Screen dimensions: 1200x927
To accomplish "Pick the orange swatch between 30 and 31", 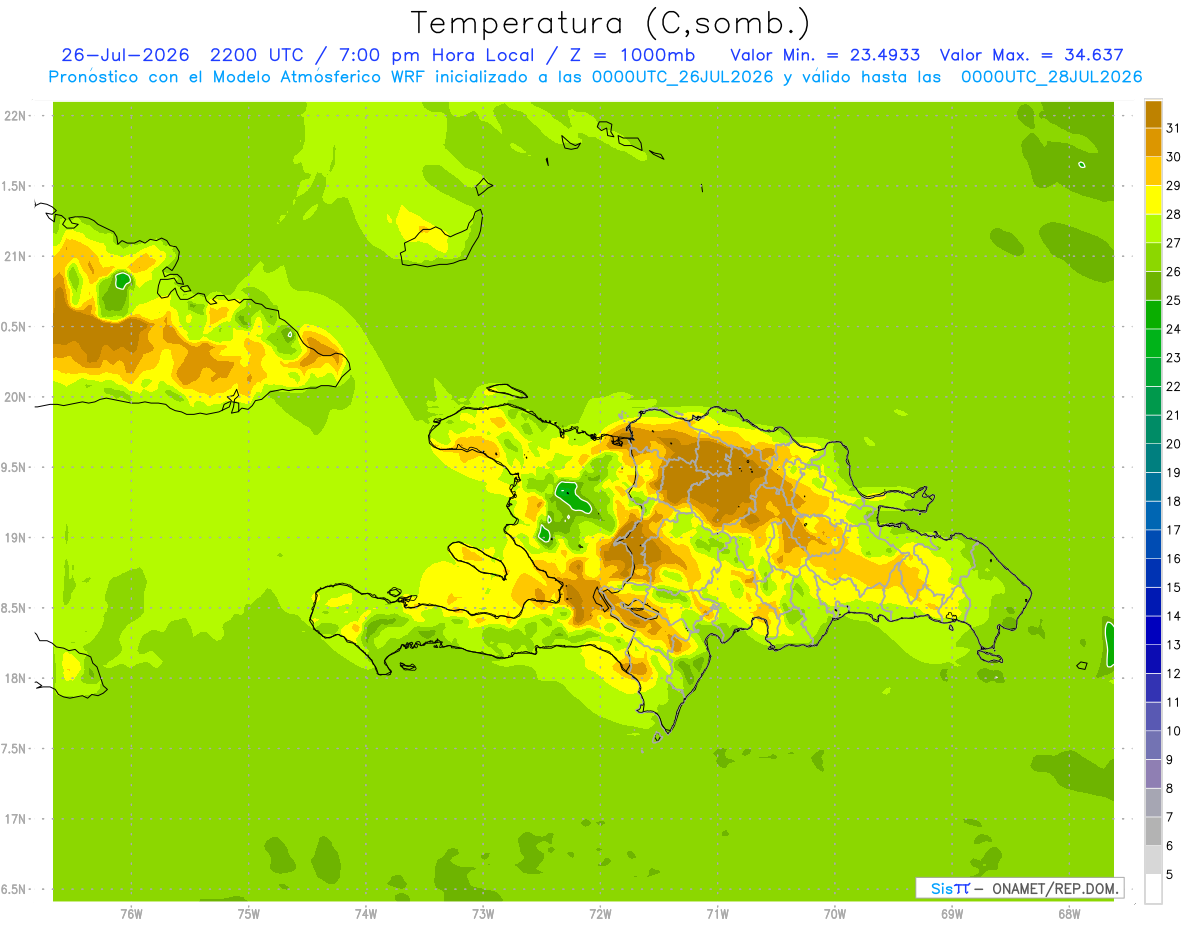I will coord(1153,142).
